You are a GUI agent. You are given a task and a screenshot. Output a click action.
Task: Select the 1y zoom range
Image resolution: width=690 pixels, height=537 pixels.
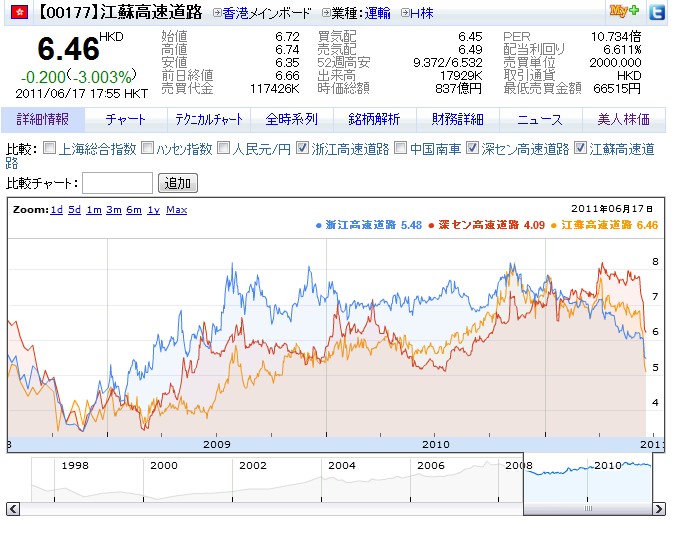pos(153,210)
